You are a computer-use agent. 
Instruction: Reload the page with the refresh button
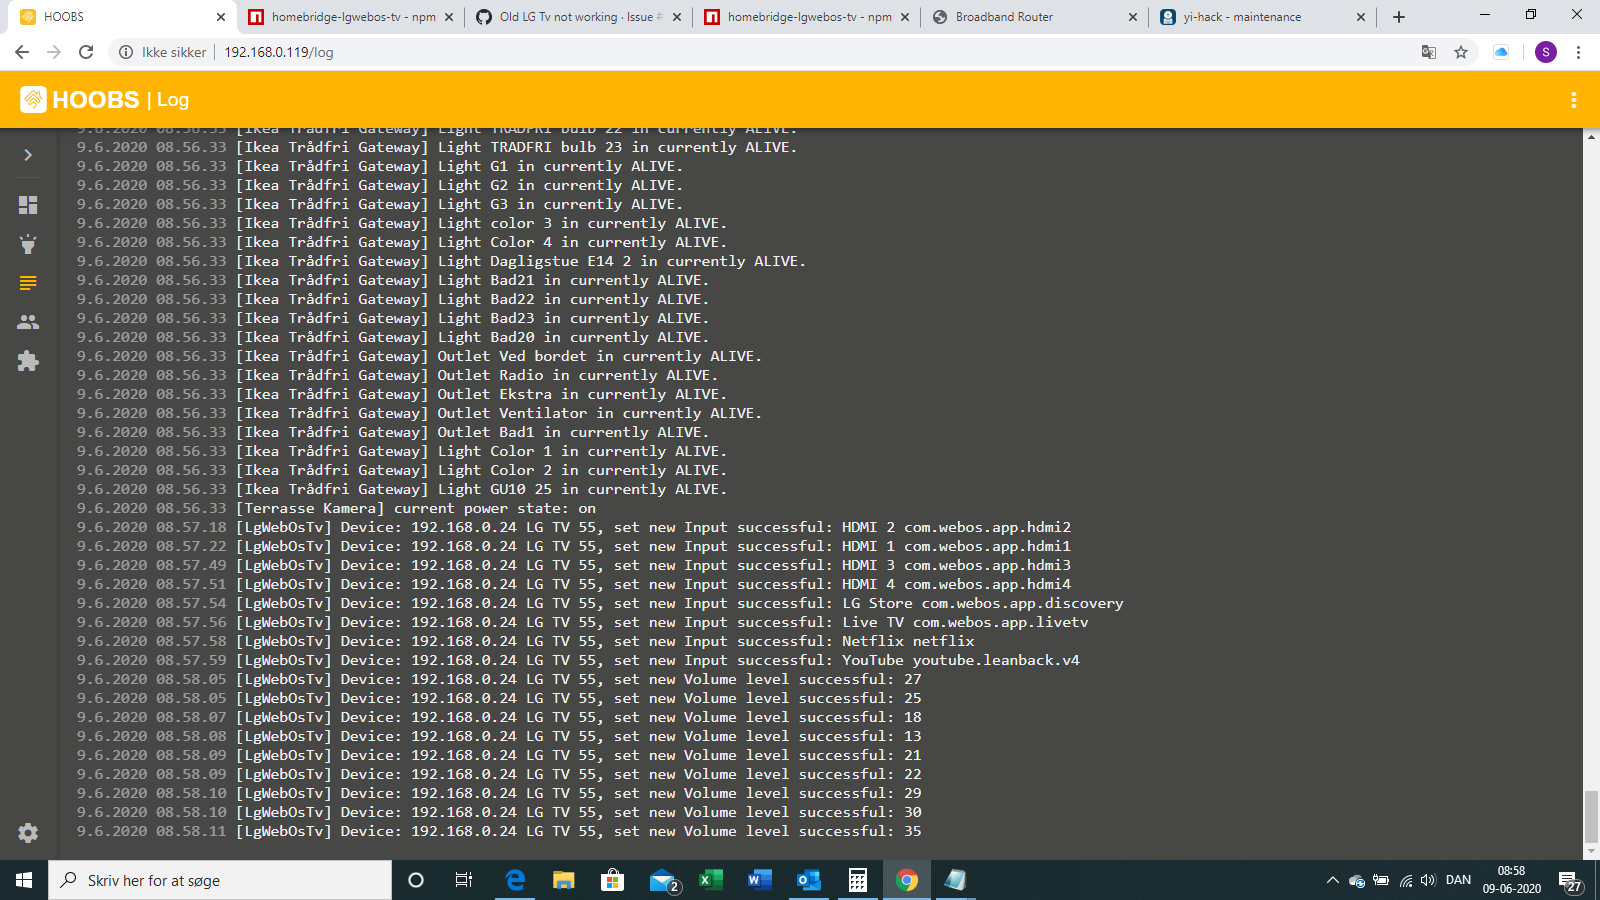[x=88, y=52]
